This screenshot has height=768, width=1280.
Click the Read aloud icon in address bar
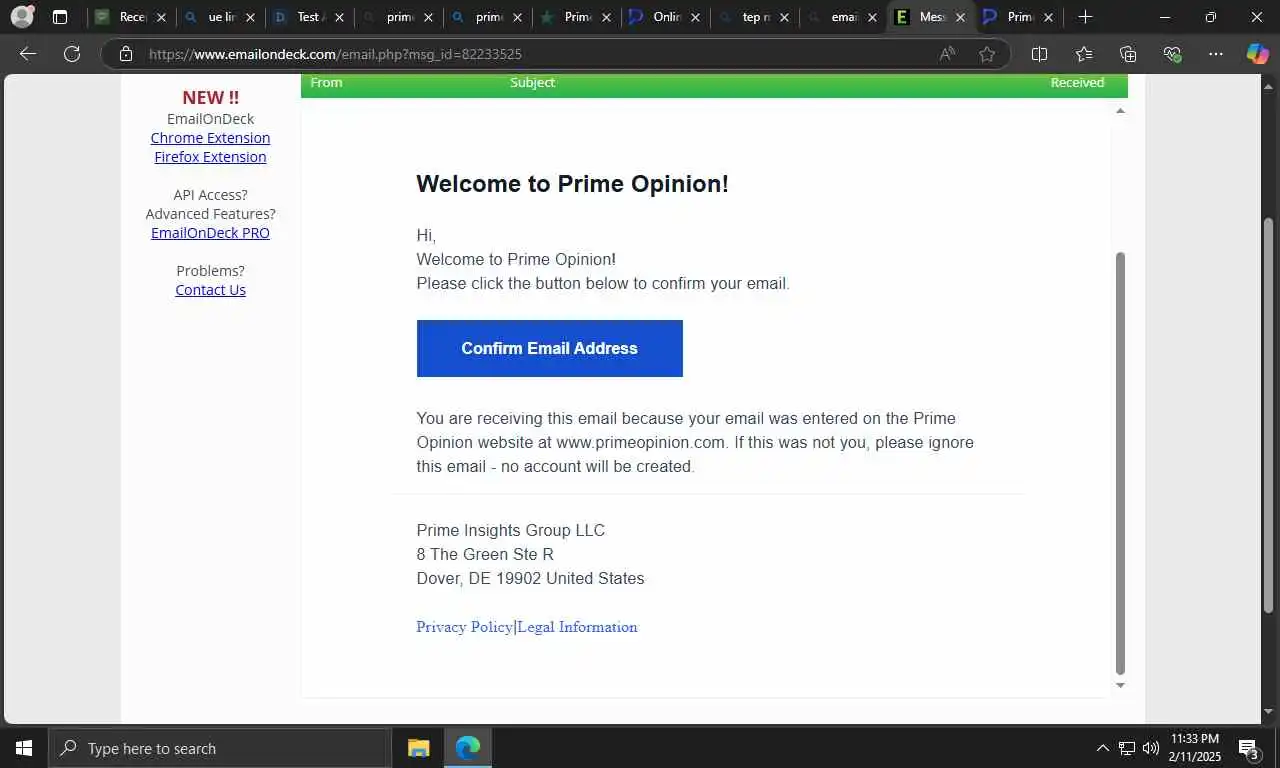pos(947,54)
